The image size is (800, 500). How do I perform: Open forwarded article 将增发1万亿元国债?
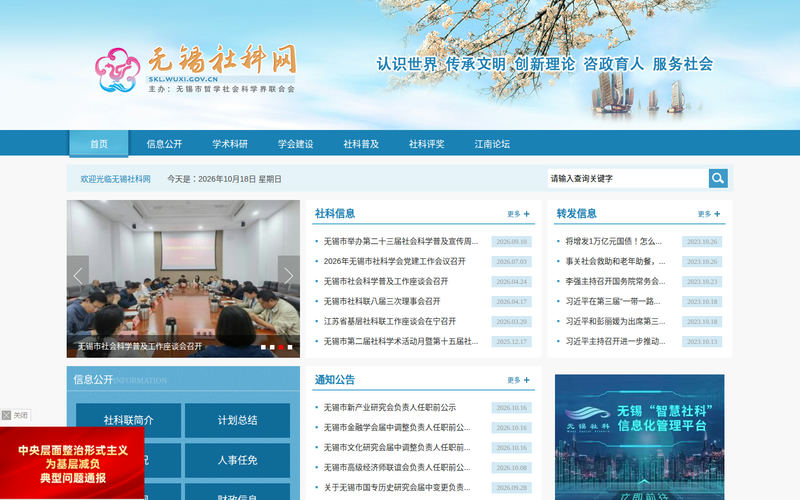[x=614, y=241]
